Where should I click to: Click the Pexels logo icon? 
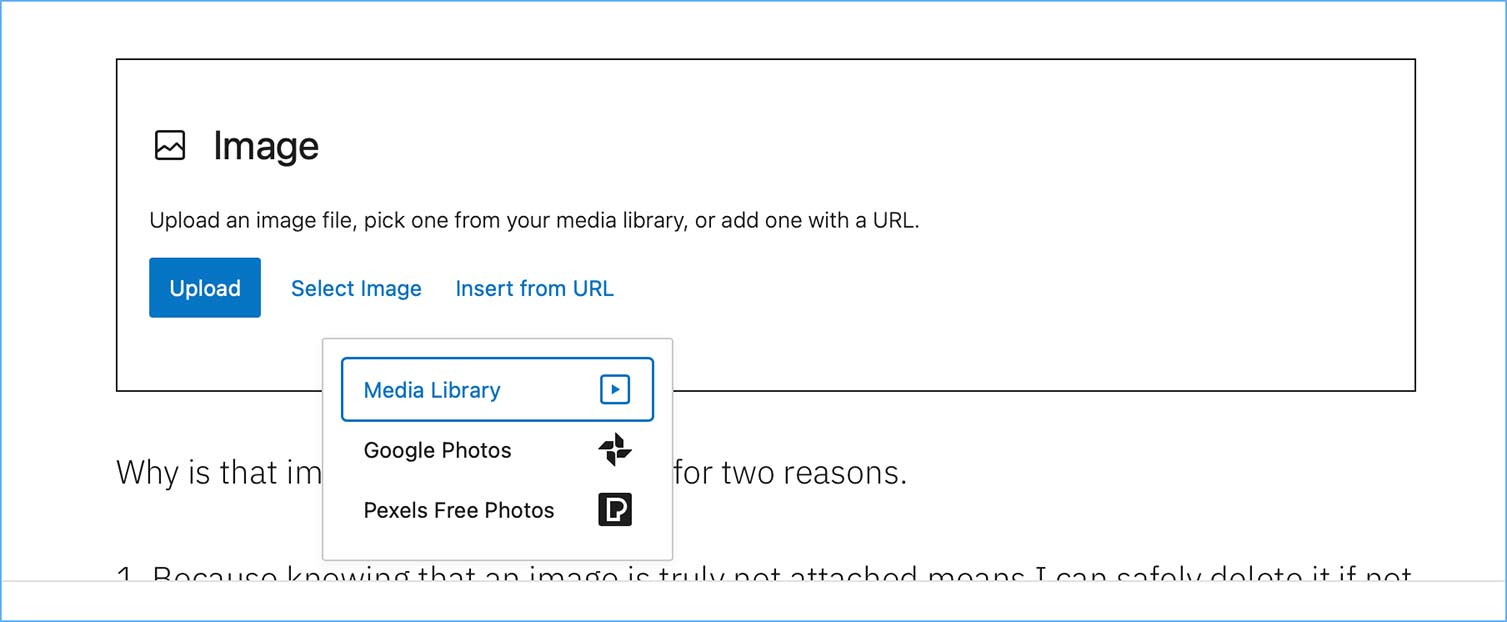615,510
